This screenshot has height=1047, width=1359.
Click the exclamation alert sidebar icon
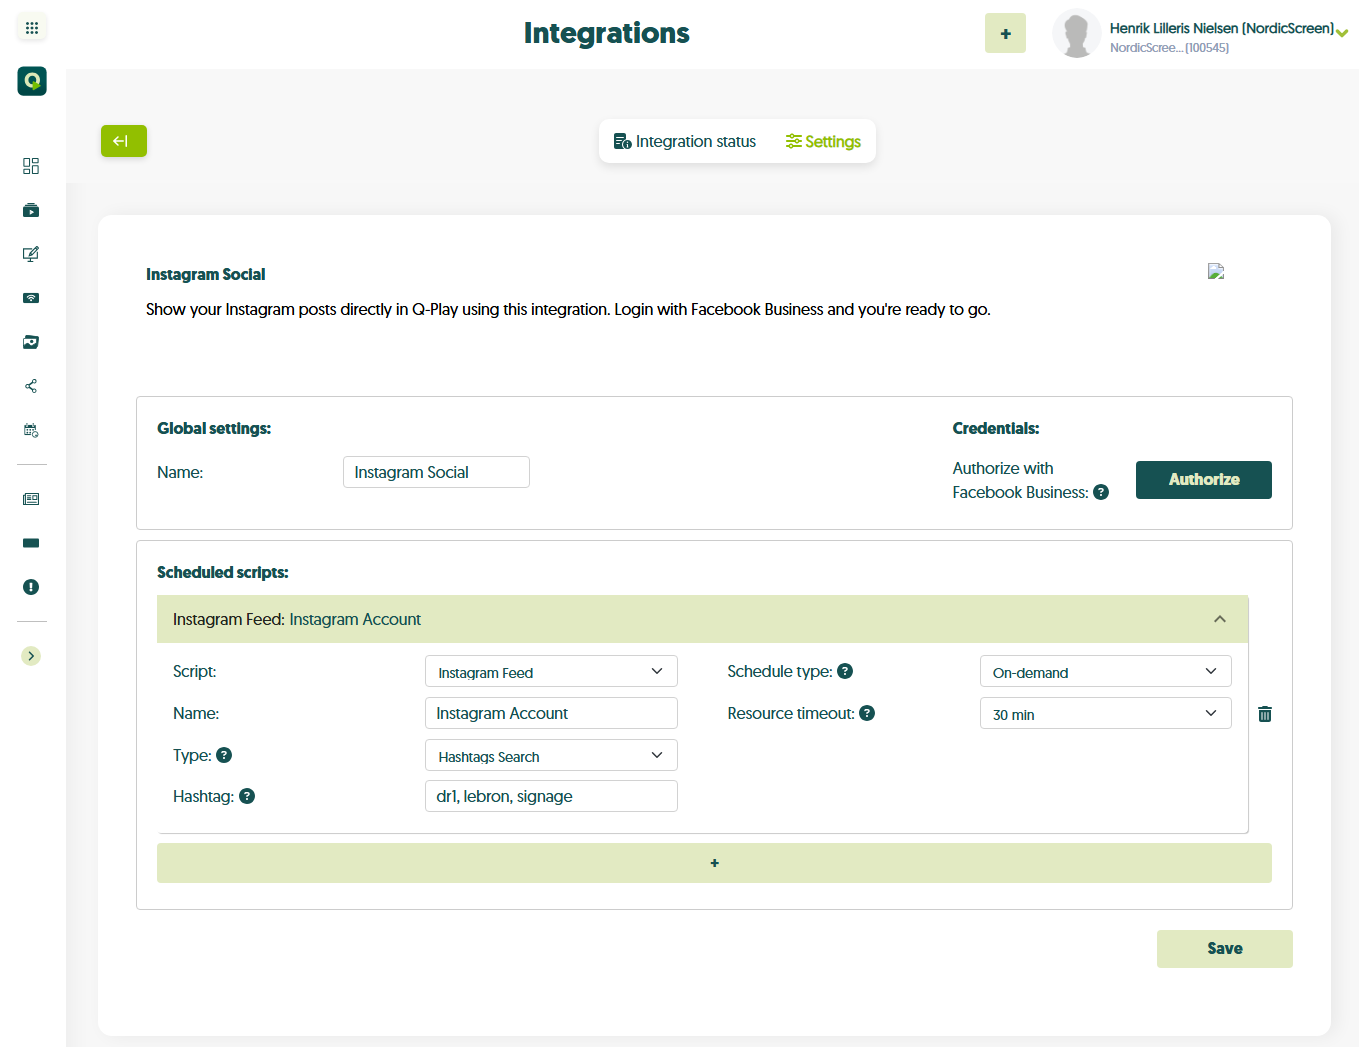[31, 587]
